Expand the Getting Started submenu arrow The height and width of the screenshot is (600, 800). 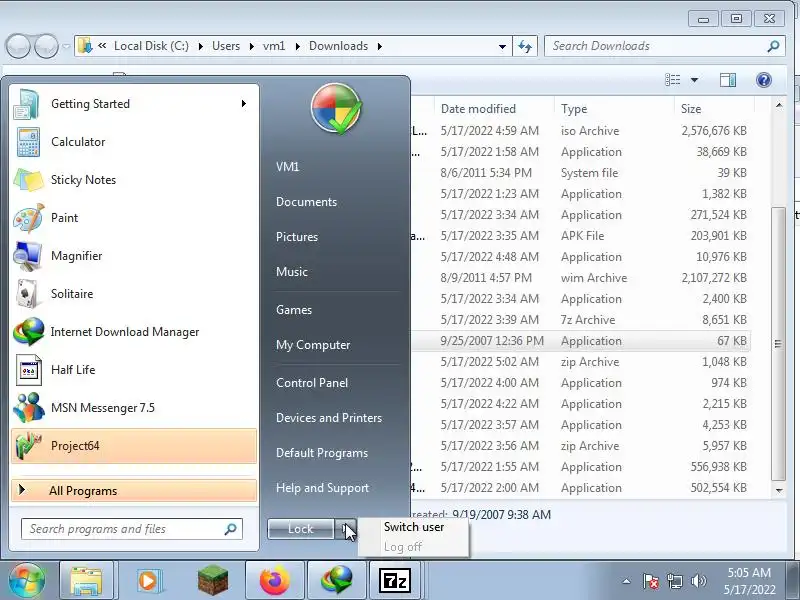tap(244, 104)
